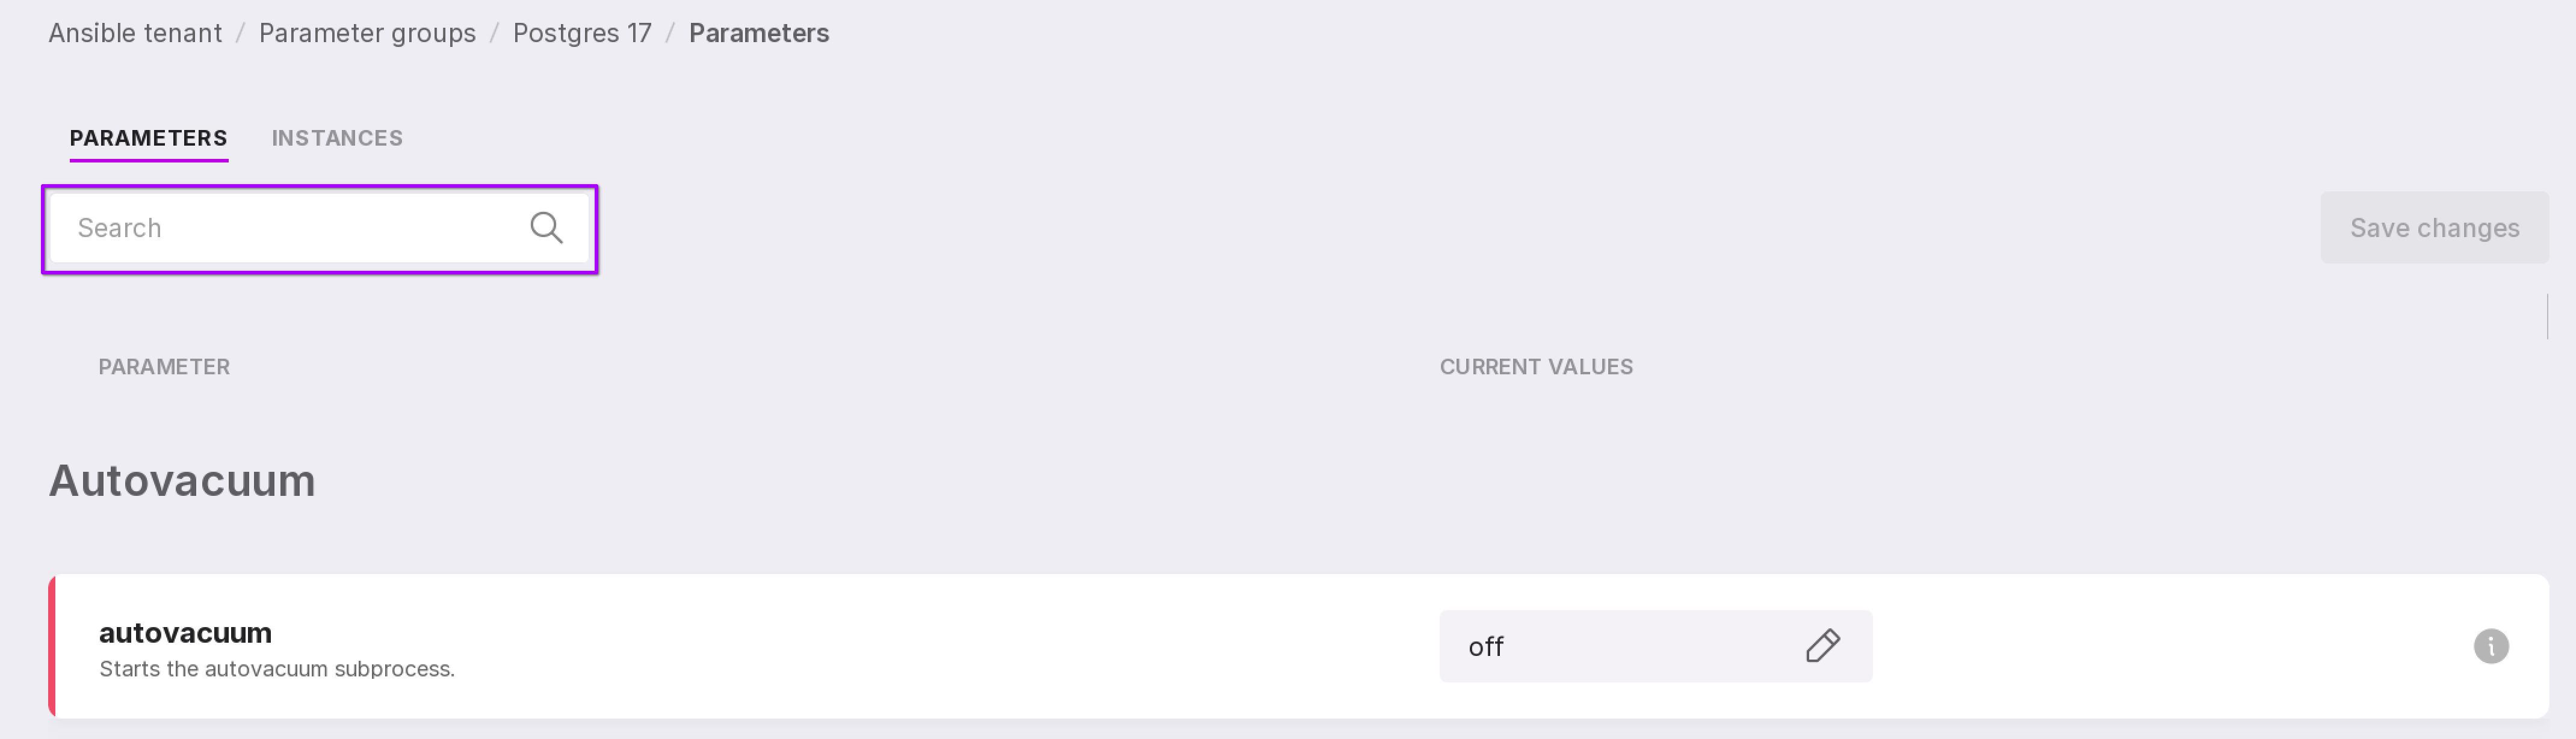
Task: Focus the Search input field
Action: point(290,228)
